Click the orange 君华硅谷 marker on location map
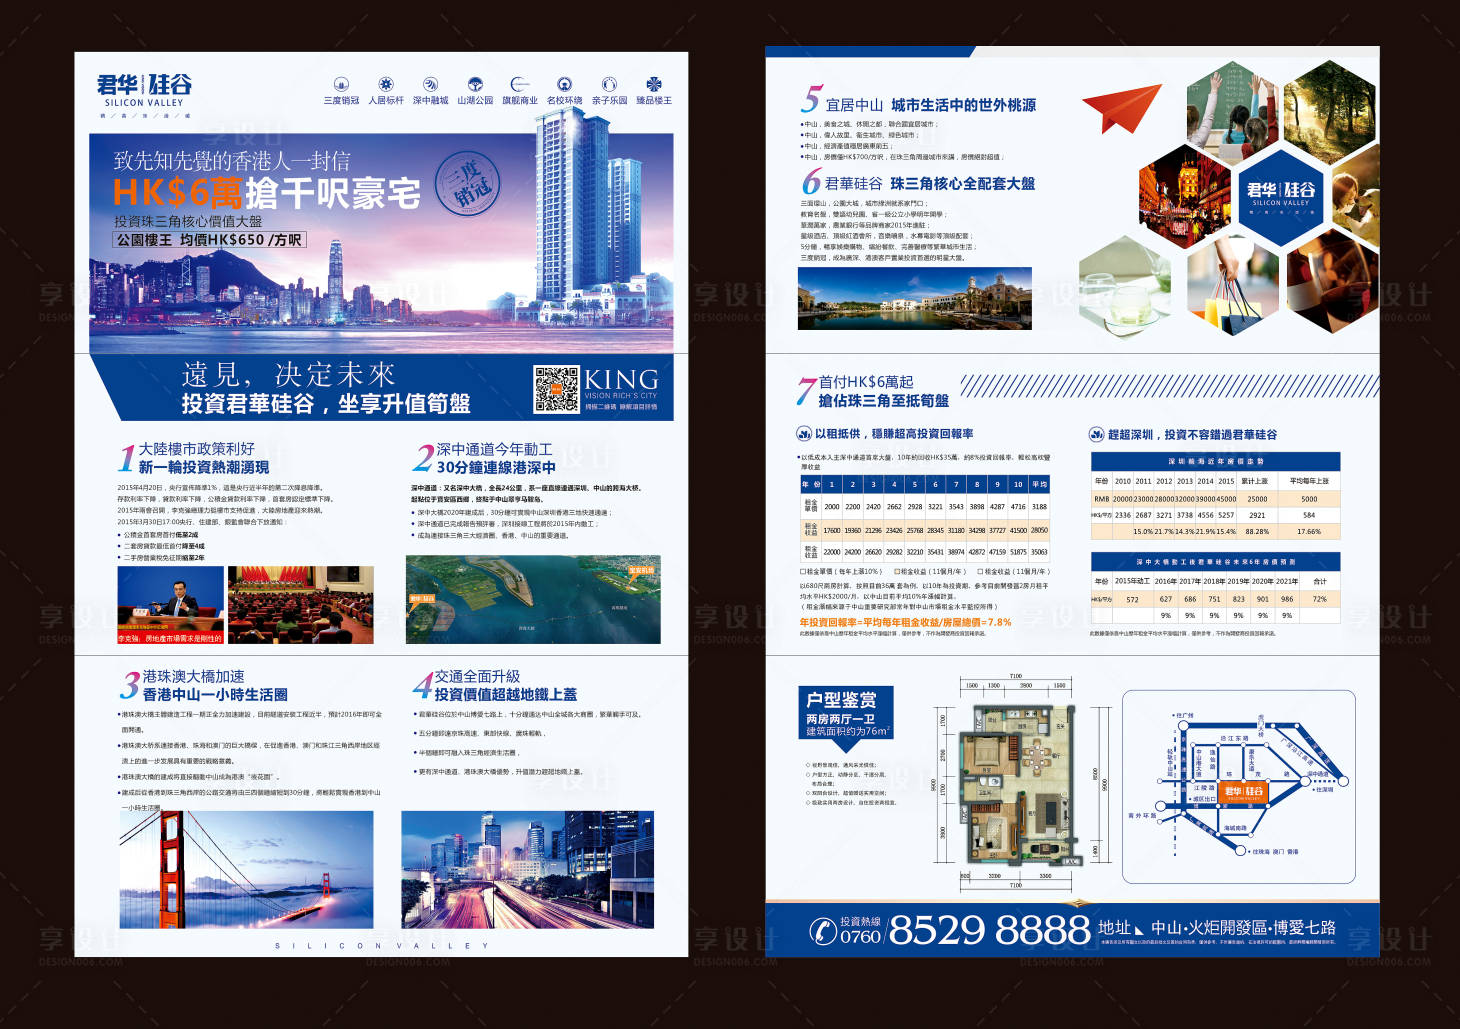The width and height of the screenshot is (1460, 1029). [x=1243, y=791]
